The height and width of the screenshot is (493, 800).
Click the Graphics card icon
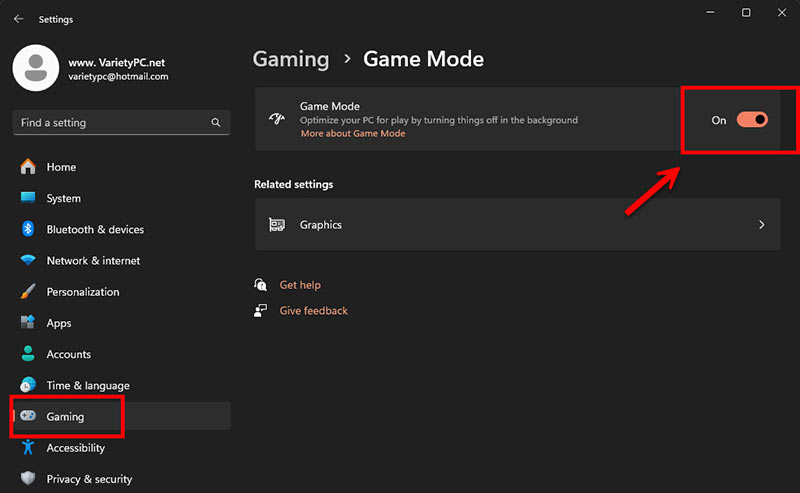[x=277, y=225]
